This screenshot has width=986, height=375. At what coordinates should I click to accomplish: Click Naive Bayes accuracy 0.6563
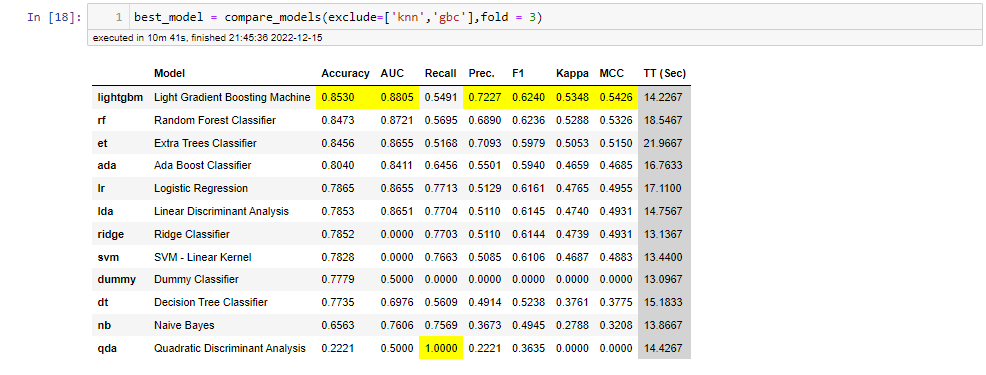tap(338, 325)
